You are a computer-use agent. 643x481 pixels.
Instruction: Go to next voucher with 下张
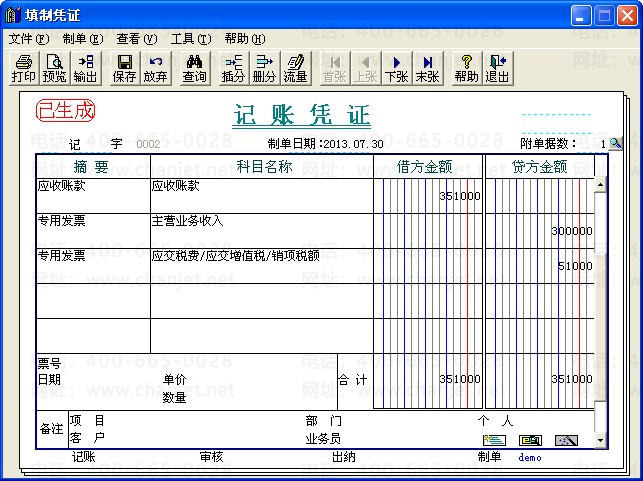396,68
